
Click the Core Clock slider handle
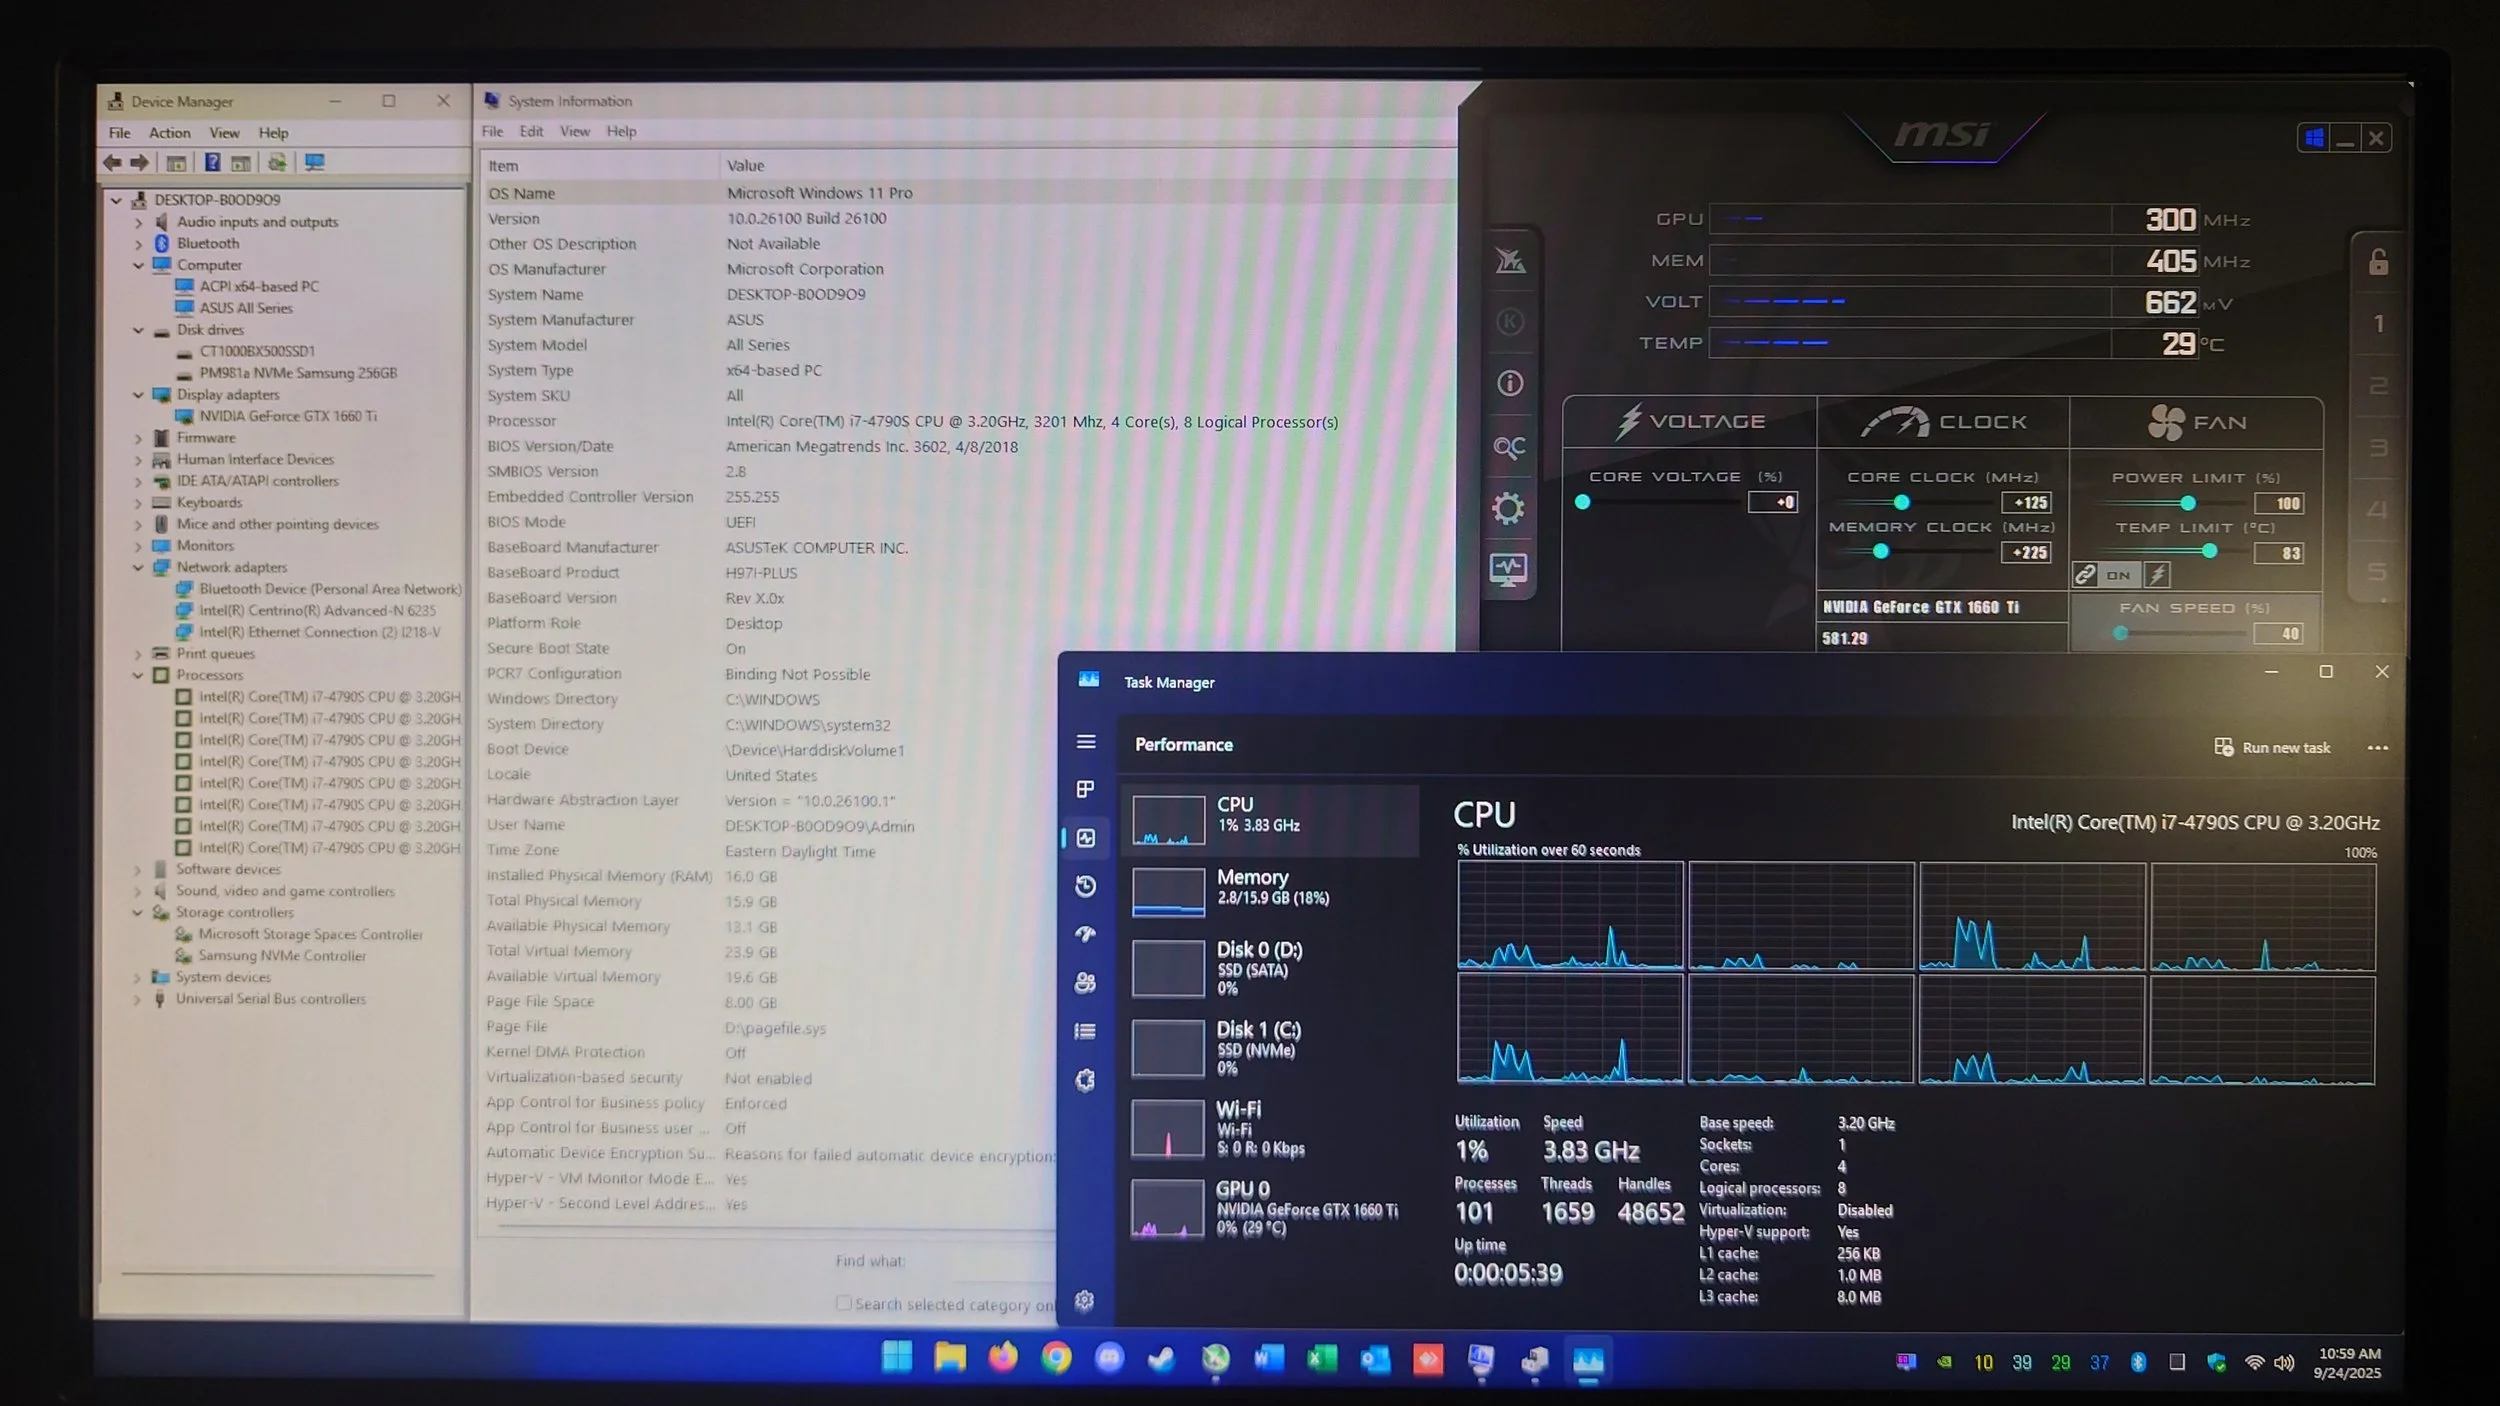pyautogui.click(x=1901, y=503)
